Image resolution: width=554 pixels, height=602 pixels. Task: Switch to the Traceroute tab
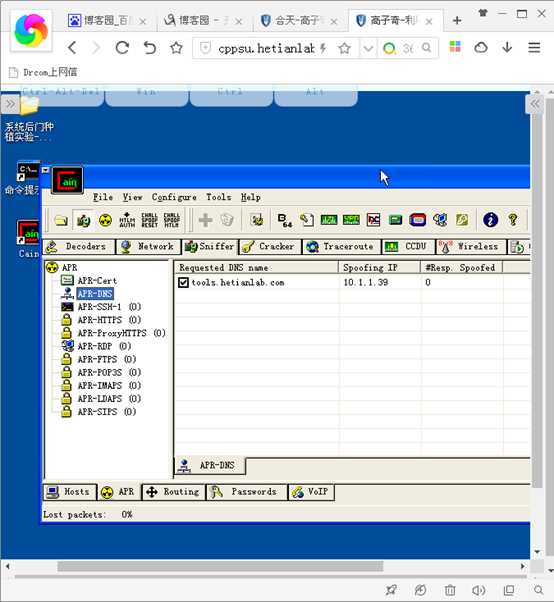(x=342, y=247)
